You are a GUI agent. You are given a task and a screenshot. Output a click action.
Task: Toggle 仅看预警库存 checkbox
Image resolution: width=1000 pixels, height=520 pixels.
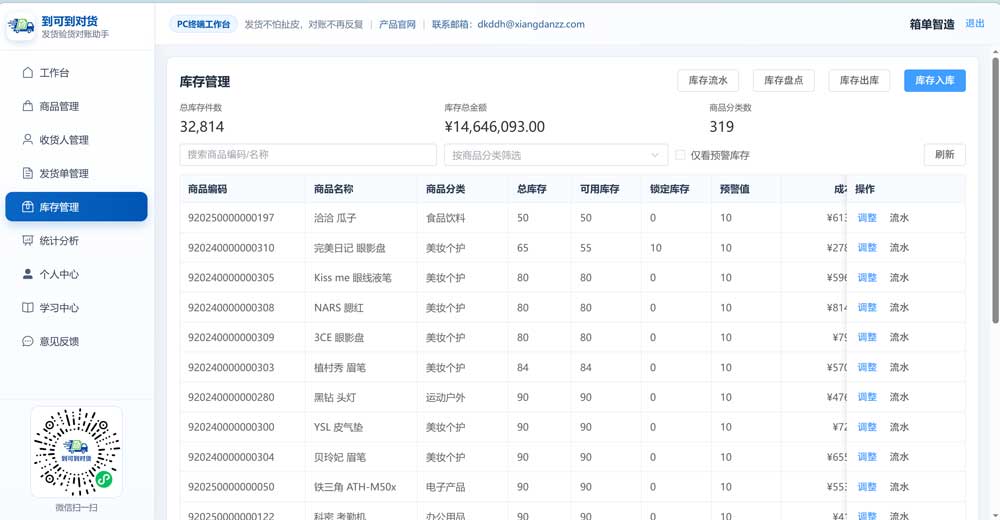[x=680, y=155]
